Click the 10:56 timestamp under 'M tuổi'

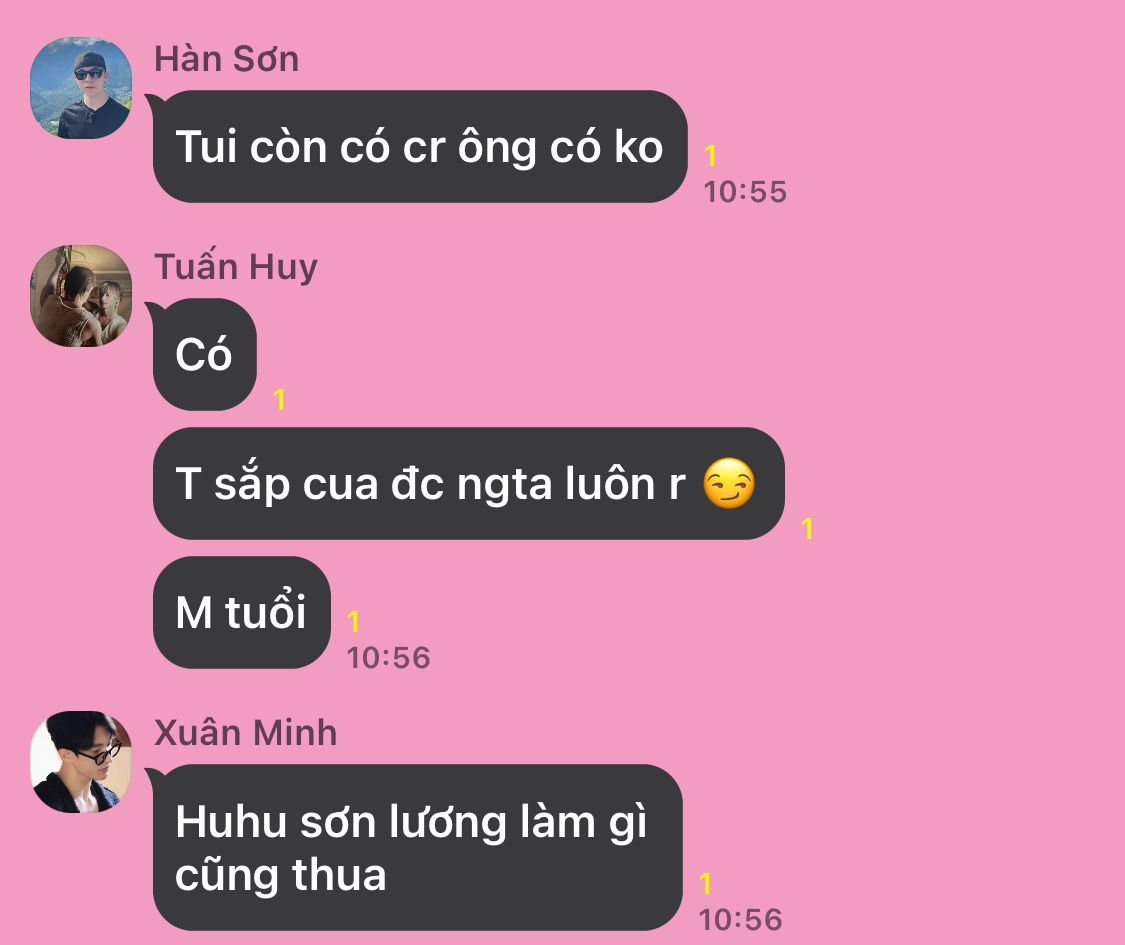[x=388, y=657]
